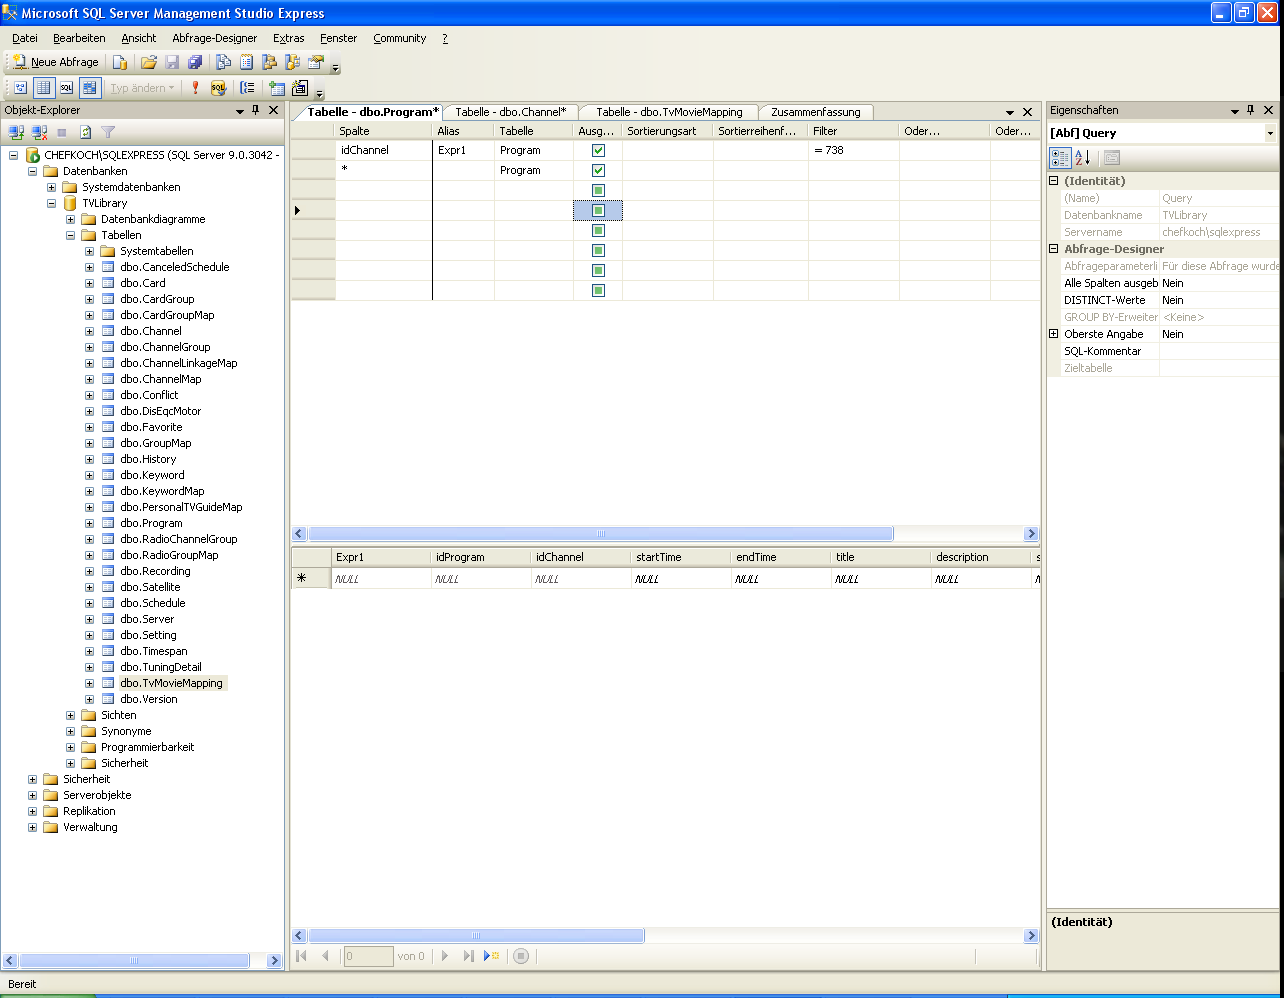Image resolution: width=1284 pixels, height=998 pixels.
Task: Click the Objekt-Explorer horizontal scrollbar thumb
Action: 134,961
